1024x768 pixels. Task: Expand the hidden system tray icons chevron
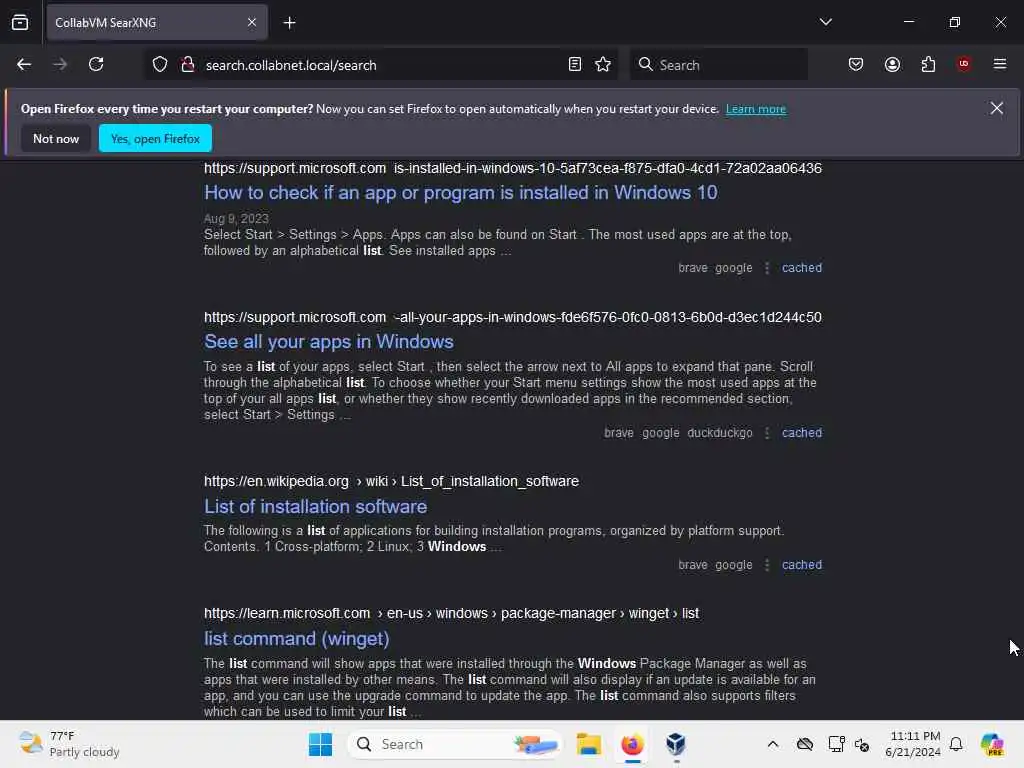(773, 744)
